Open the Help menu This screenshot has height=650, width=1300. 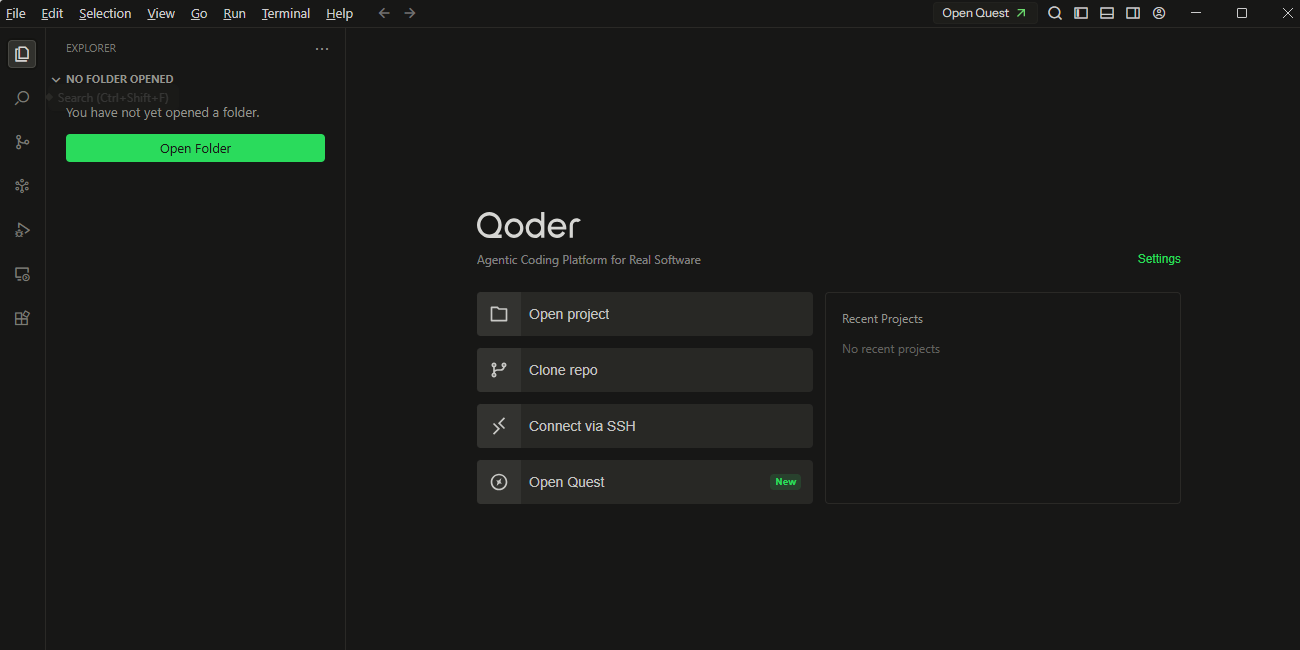point(340,13)
